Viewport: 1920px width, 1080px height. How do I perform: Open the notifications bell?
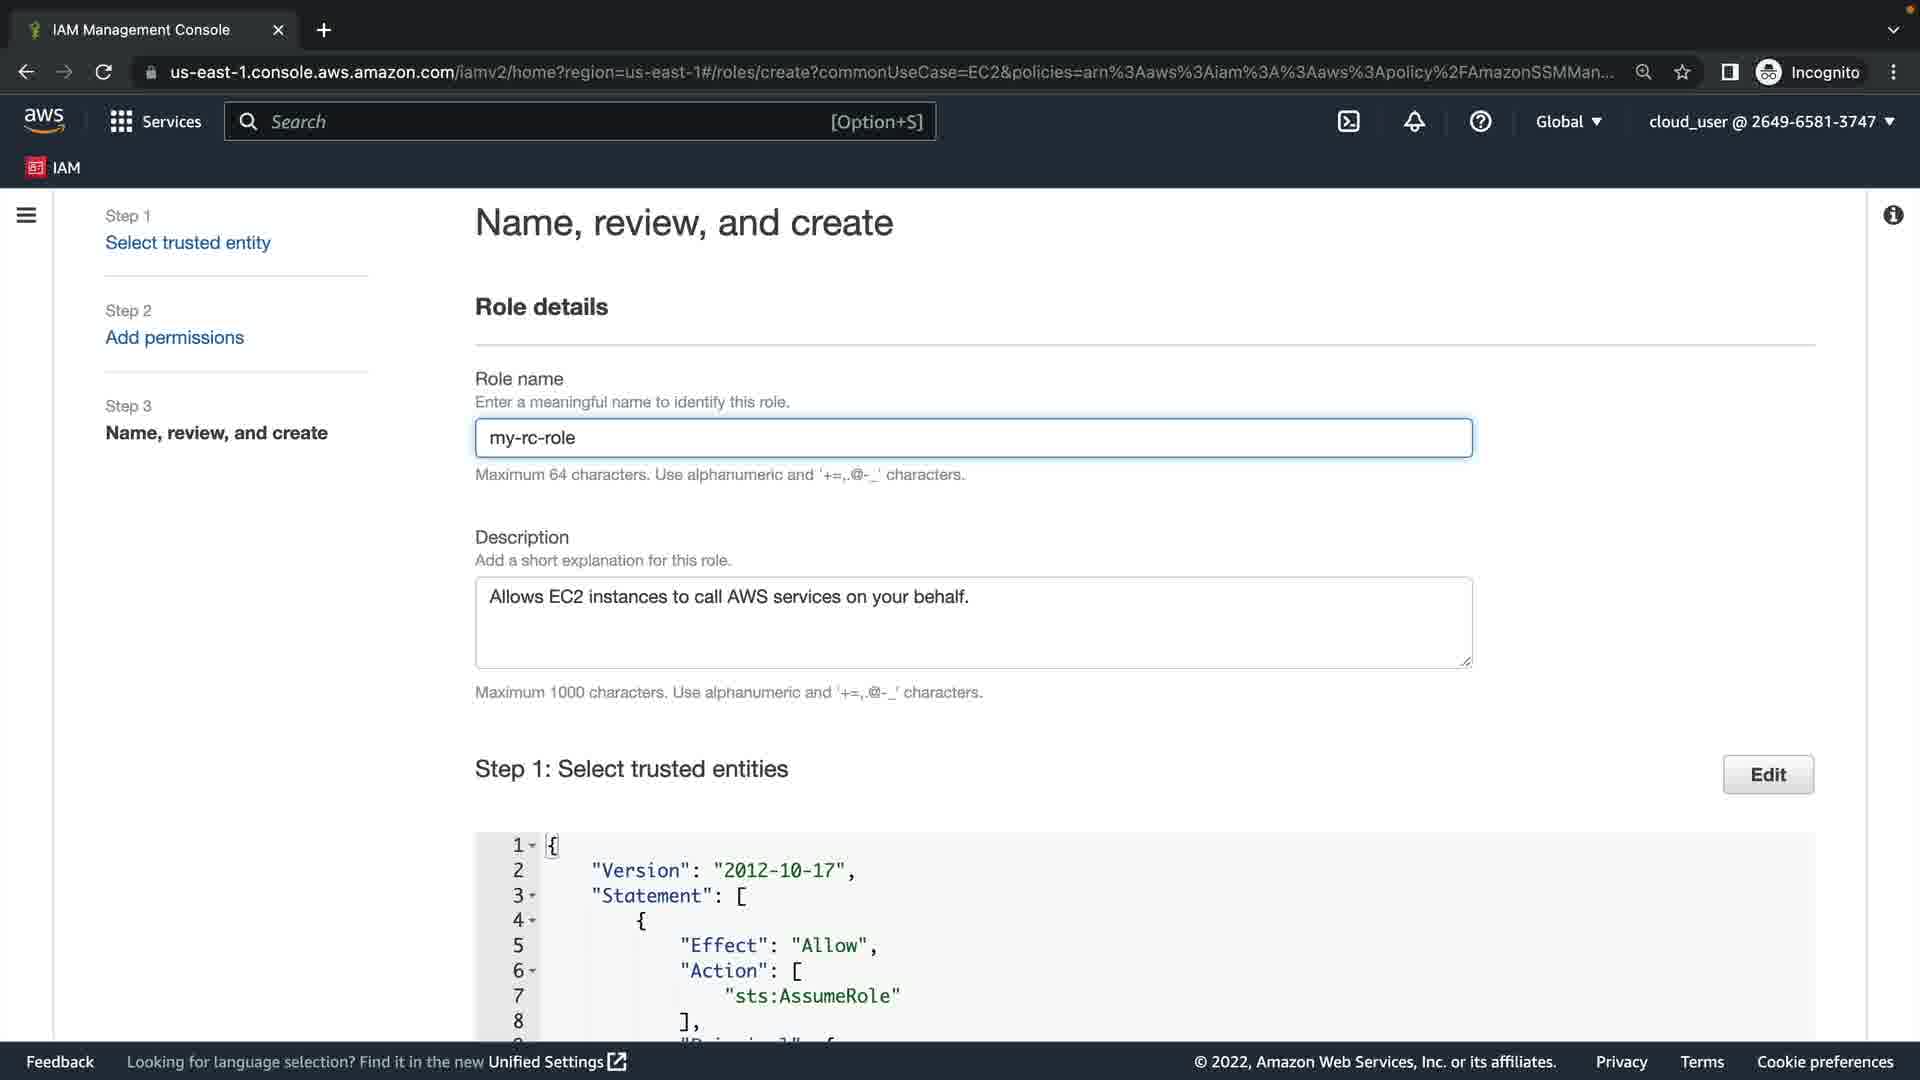pos(1414,122)
